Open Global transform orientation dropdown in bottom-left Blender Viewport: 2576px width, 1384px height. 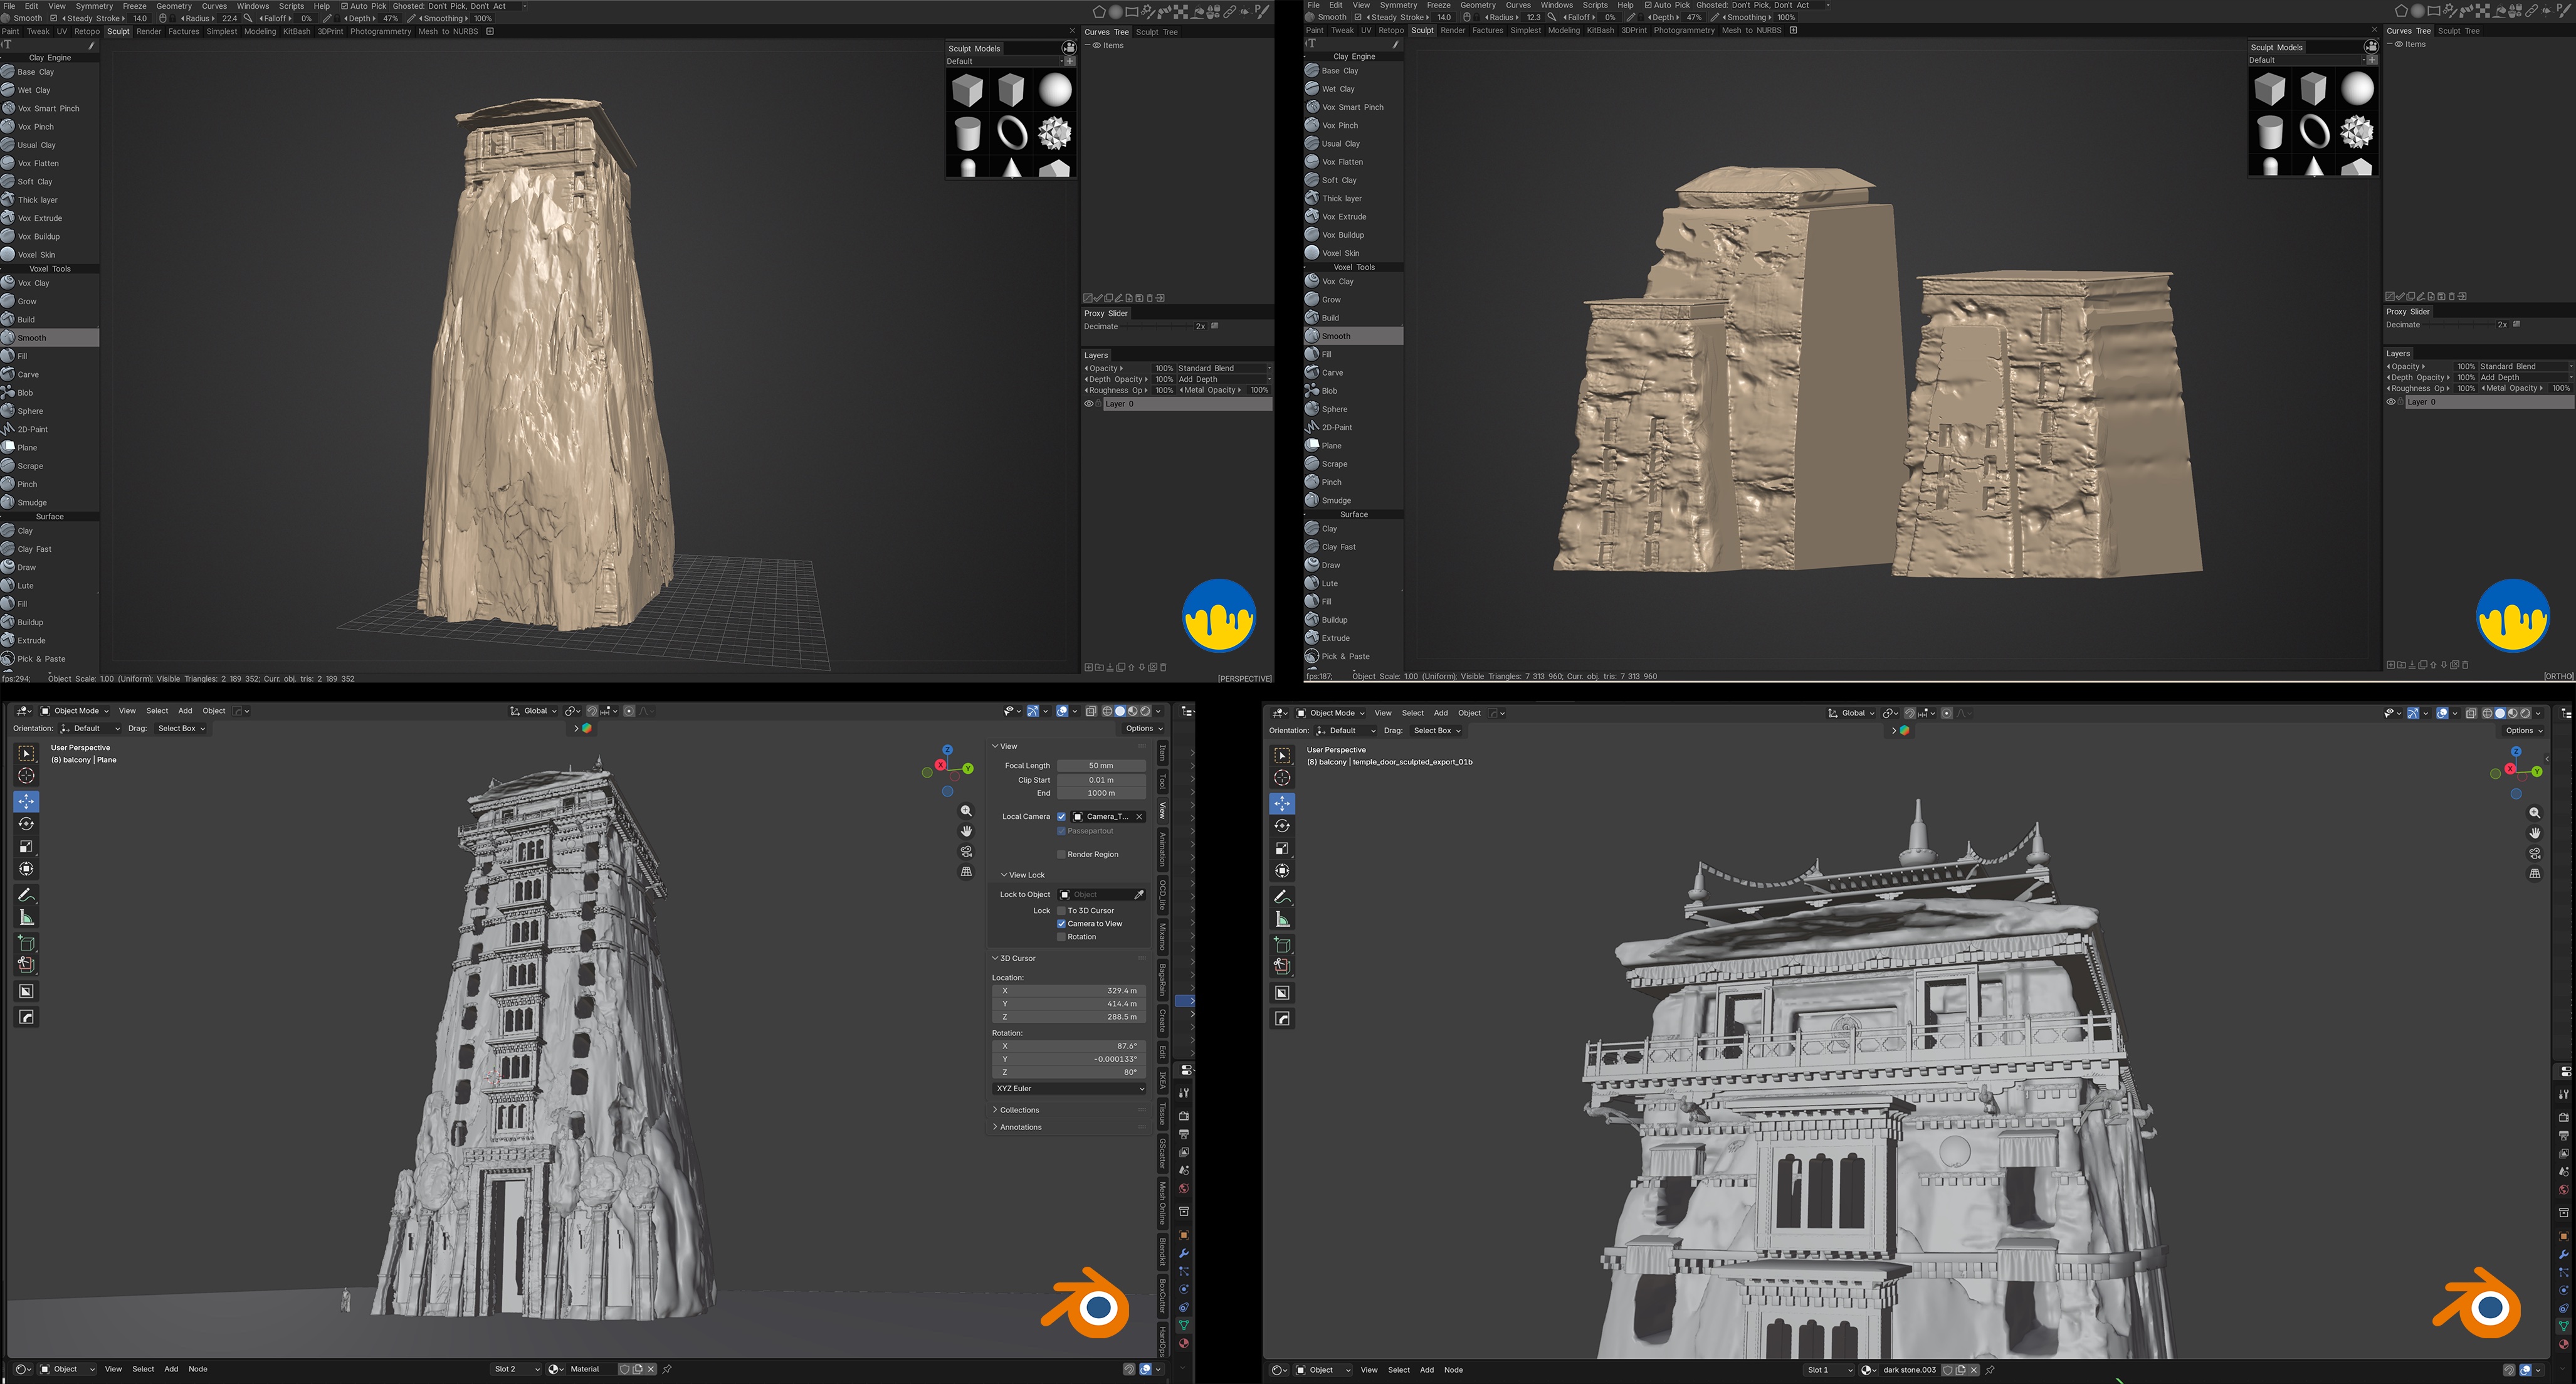[534, 711]
